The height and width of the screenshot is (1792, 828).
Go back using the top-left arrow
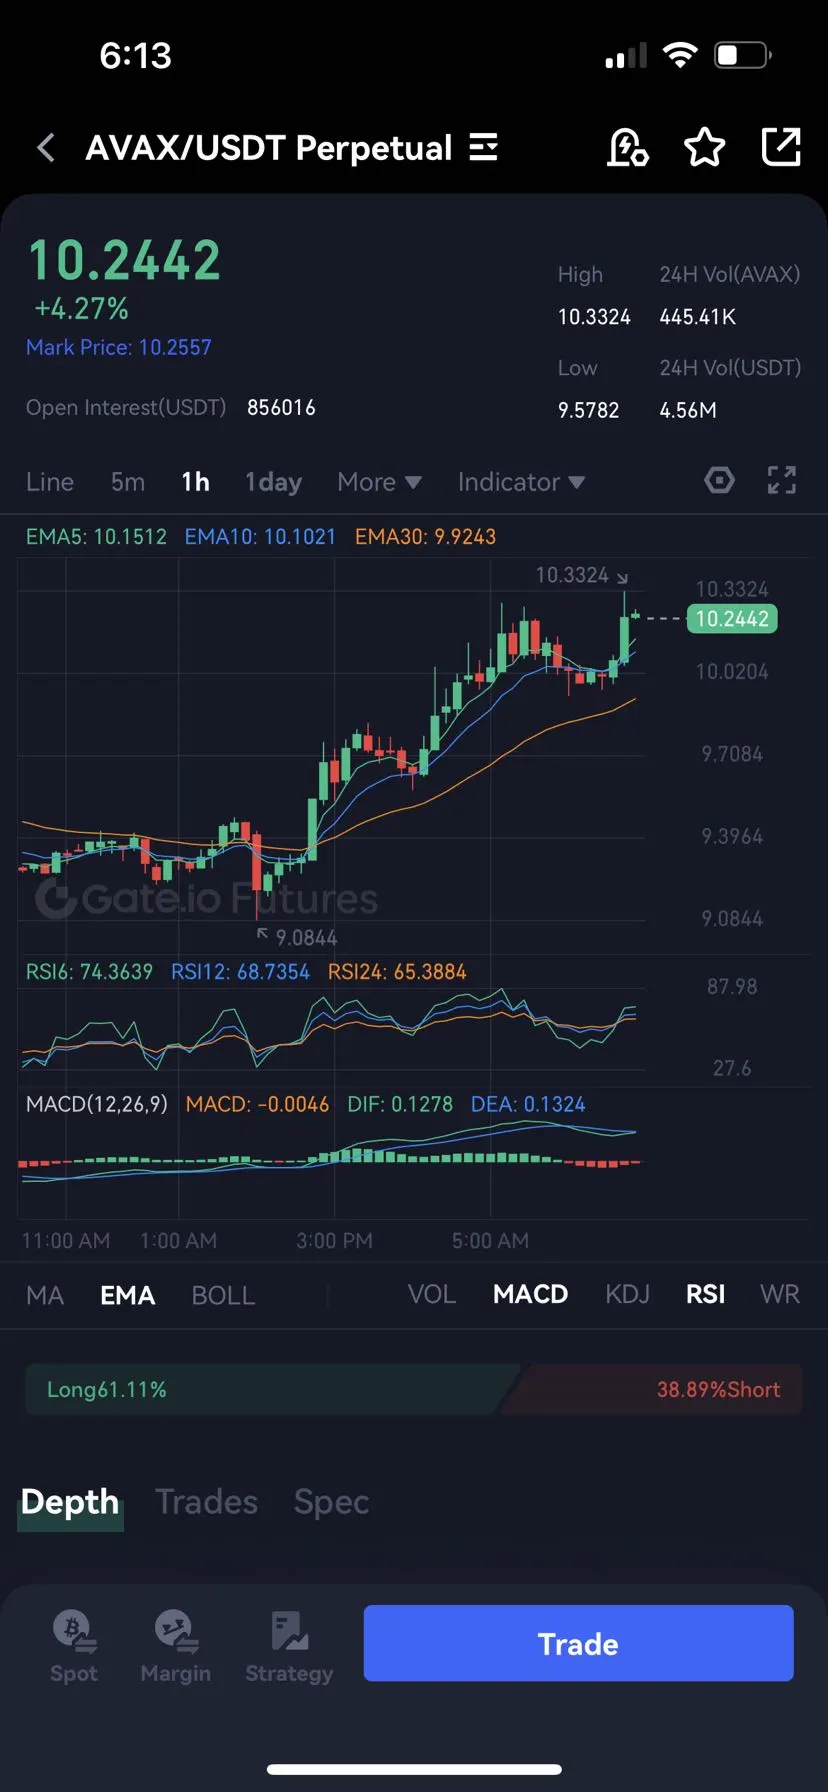tap(46, 148)
